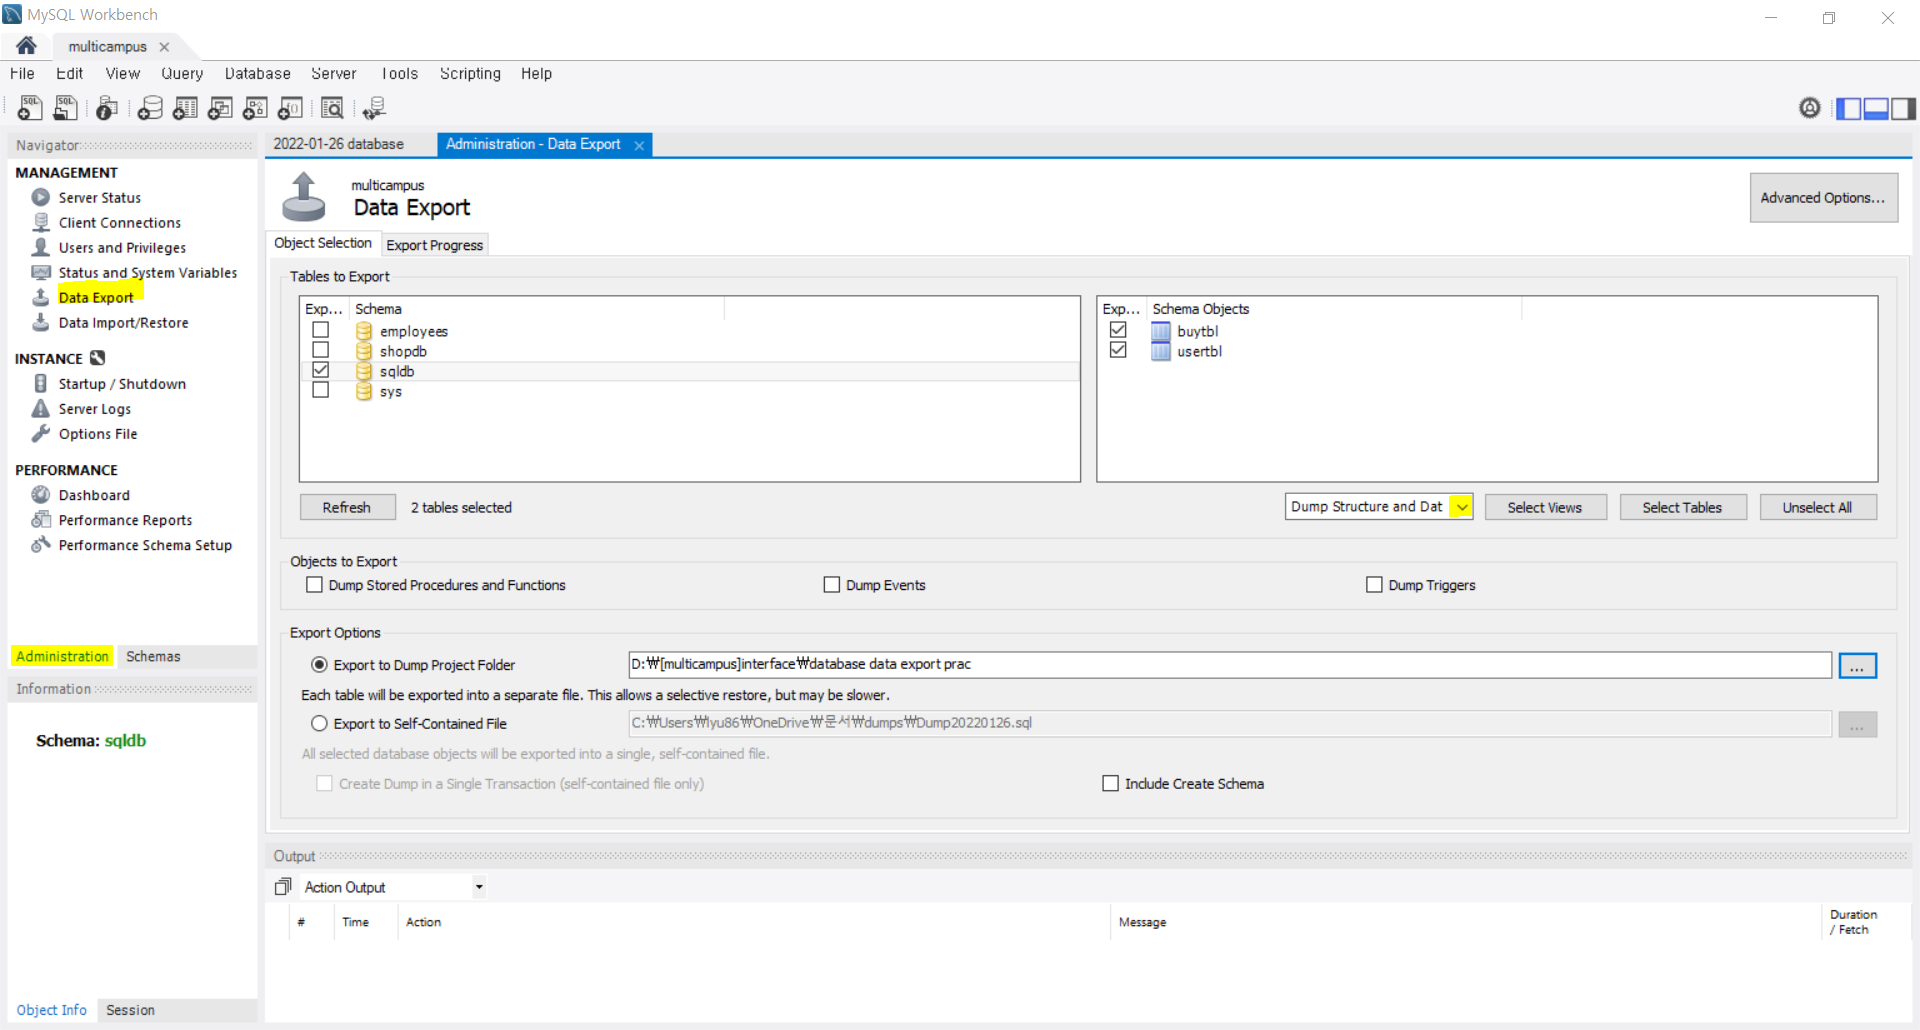The height and width of the screenshot is (1030, 1920).
Task: Click the Server Logs warning icon
Action: coord(41,408)
